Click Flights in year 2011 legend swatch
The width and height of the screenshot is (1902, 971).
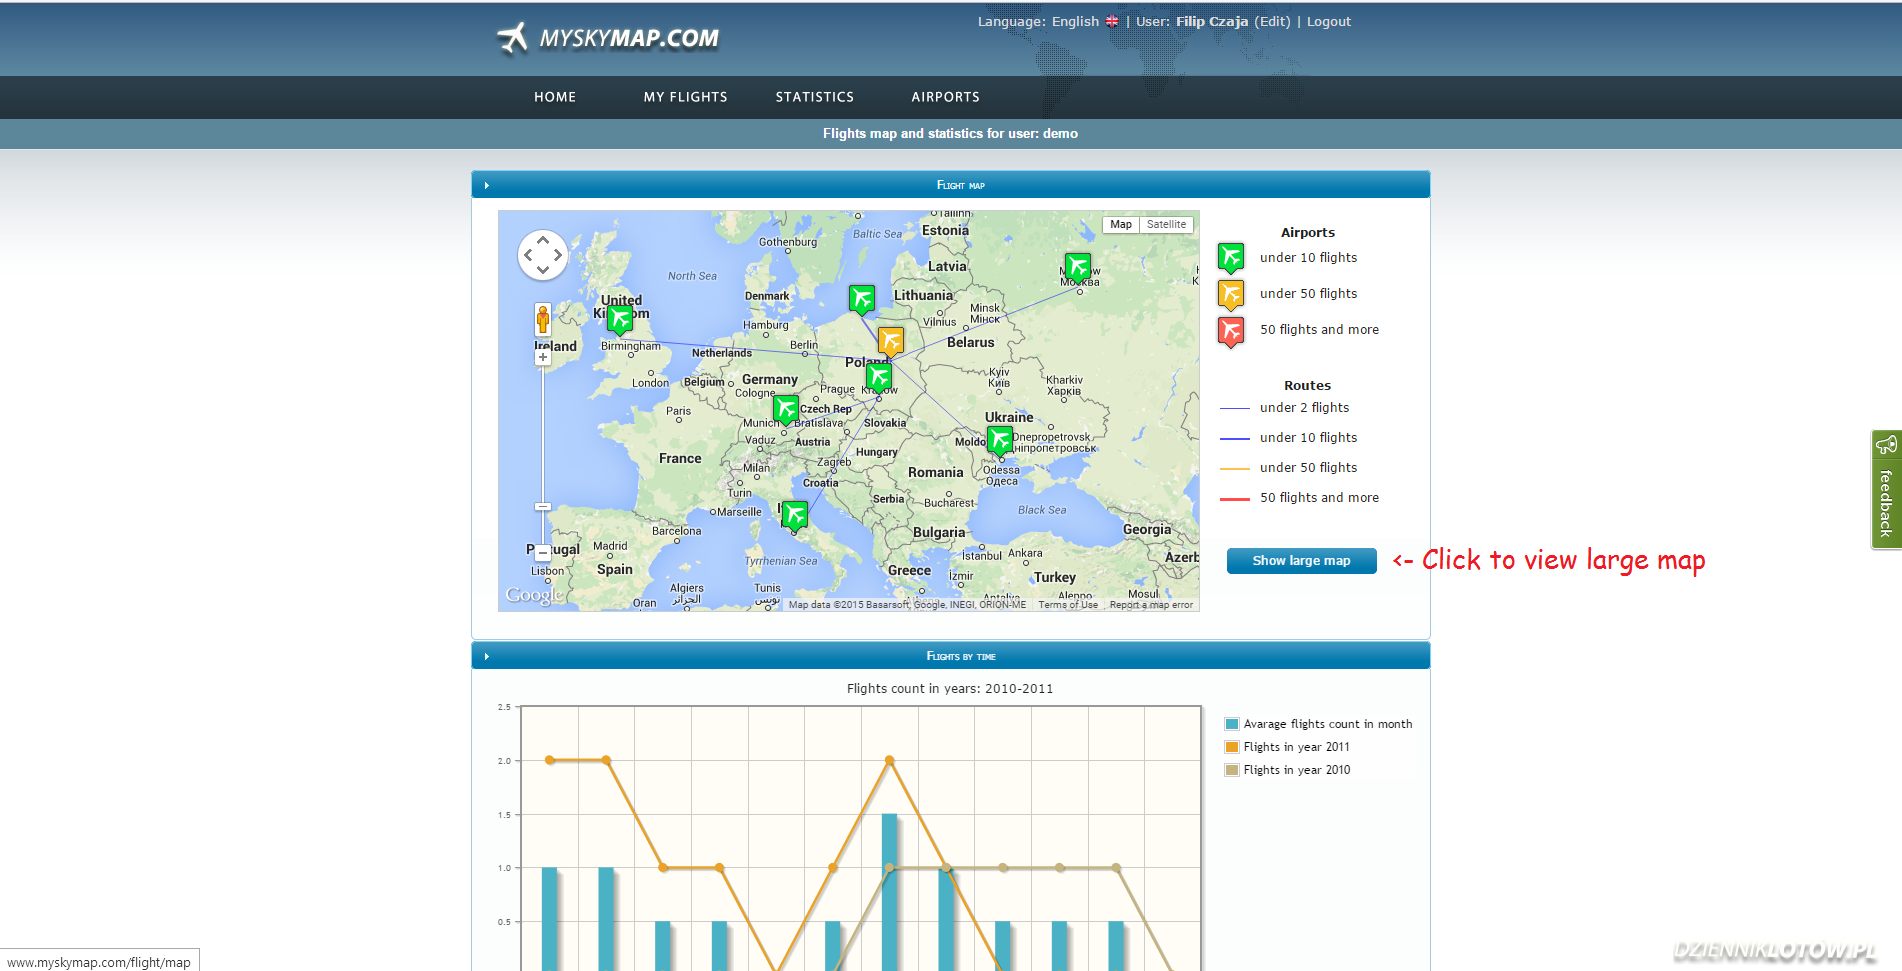(x=1232, y=747)
